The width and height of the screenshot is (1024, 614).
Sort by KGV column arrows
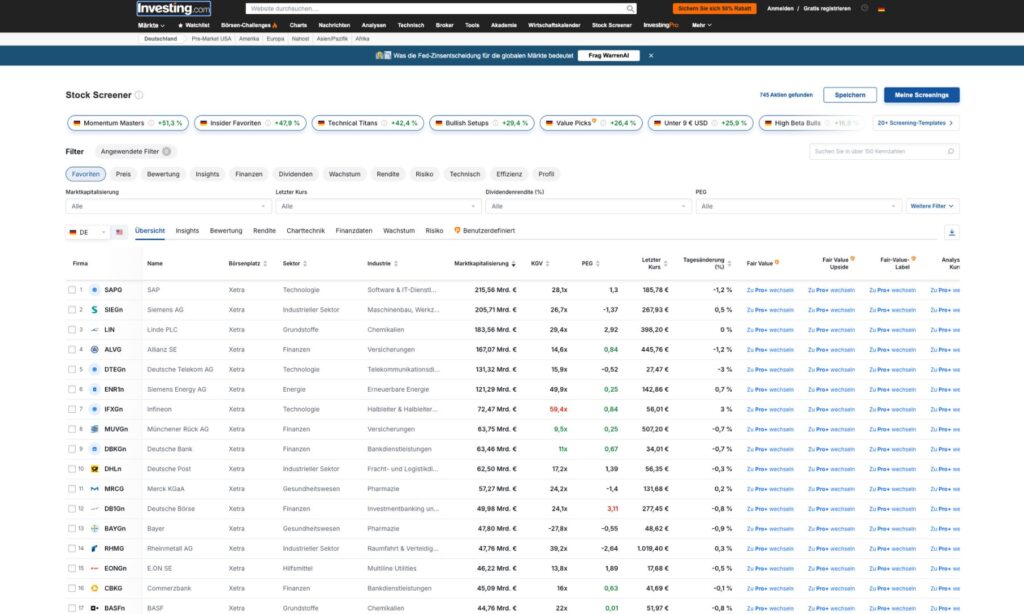tap(547, 264)
